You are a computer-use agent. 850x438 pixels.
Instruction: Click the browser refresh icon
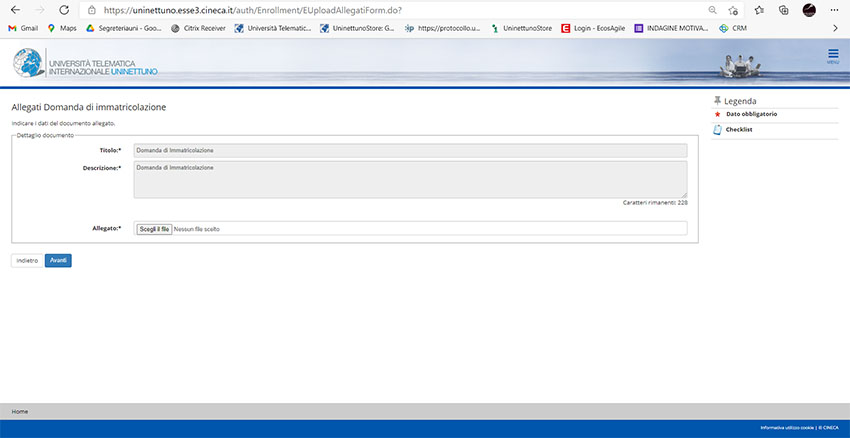[x=64, y=10]
